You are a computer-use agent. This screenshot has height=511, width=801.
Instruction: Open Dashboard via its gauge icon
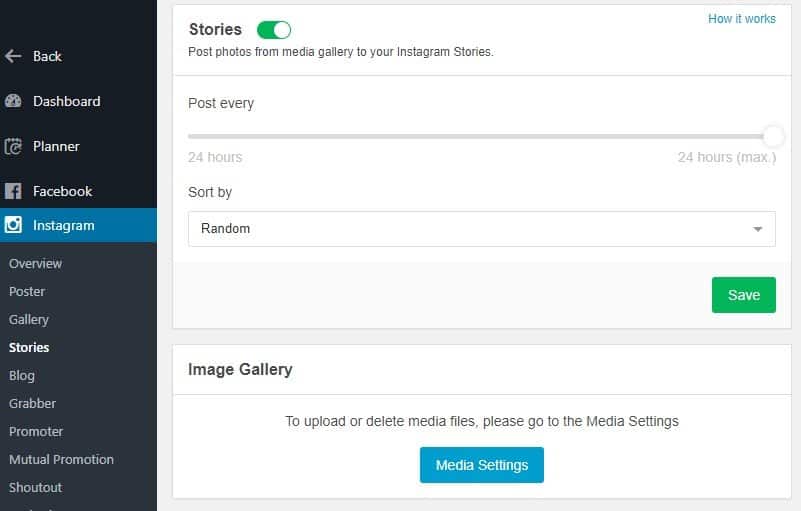[x=13, y=101]
